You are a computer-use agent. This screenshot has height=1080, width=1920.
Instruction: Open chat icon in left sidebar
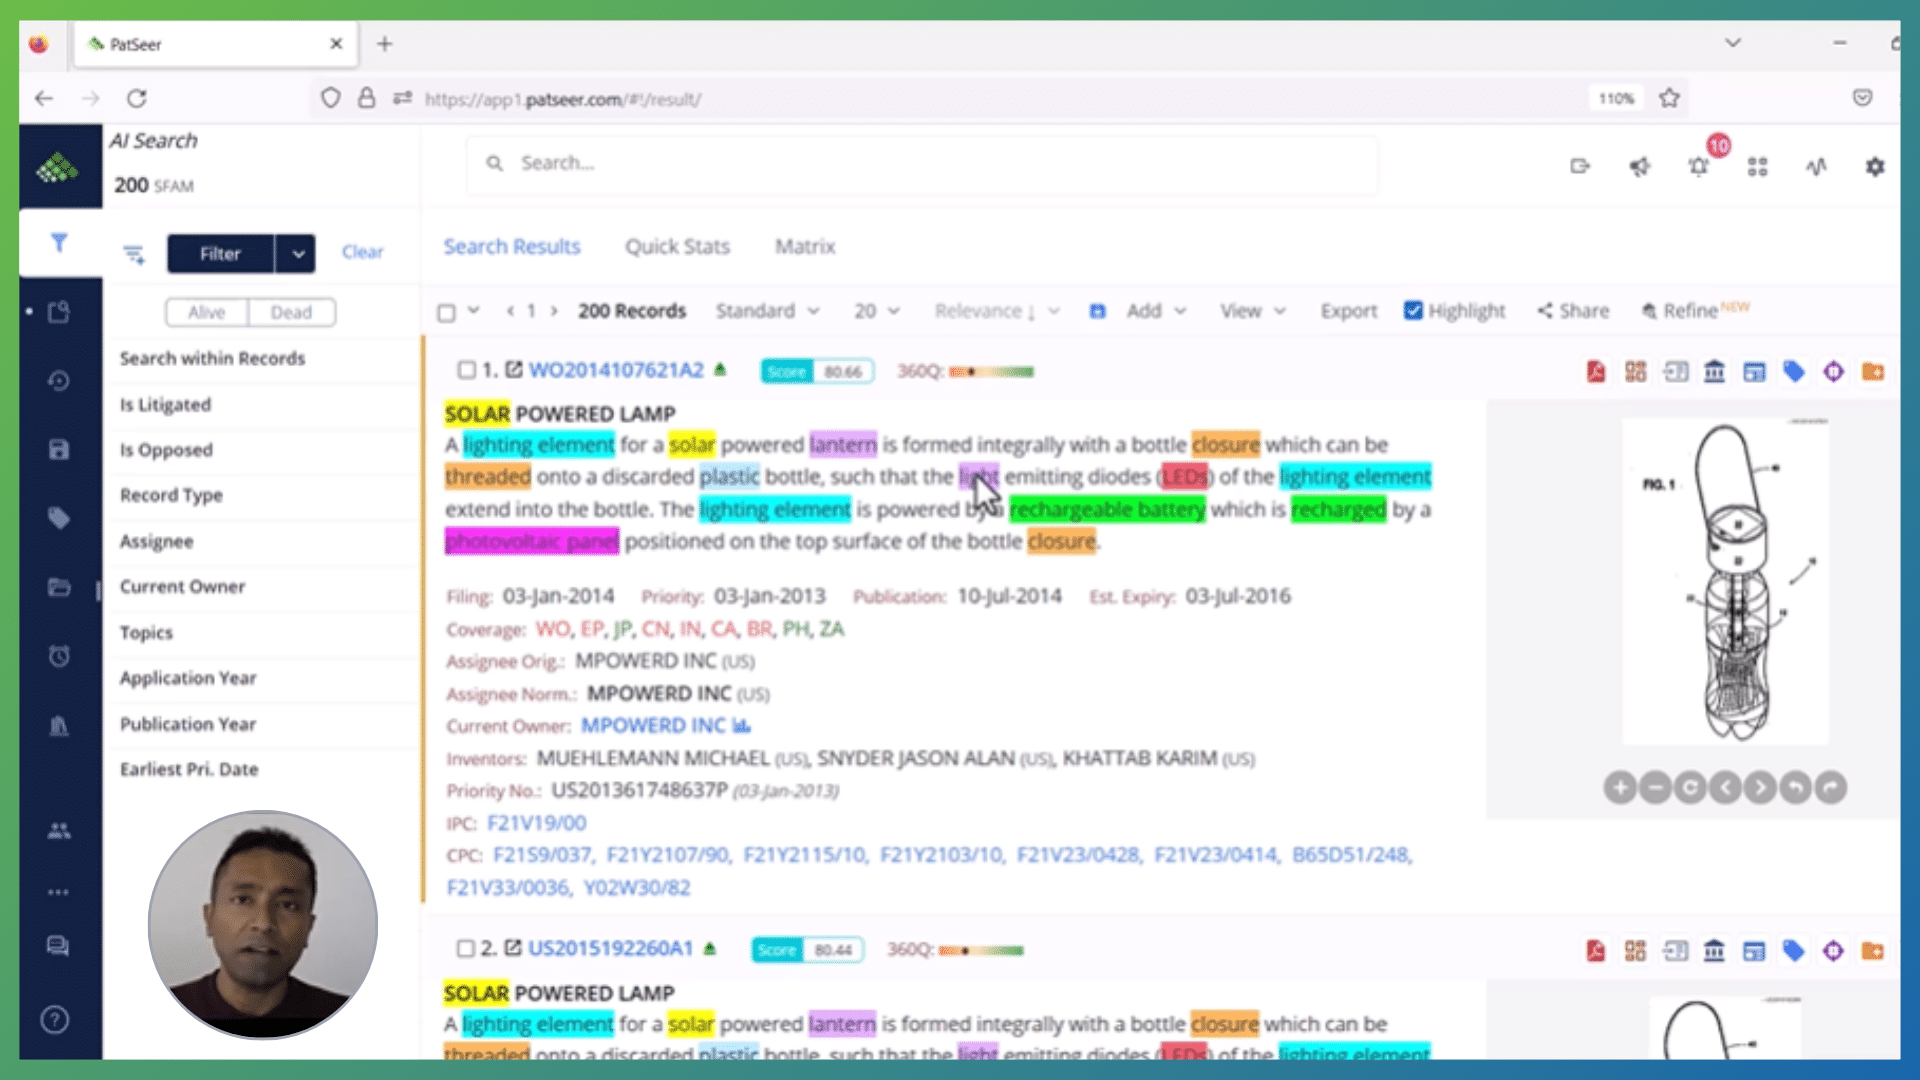pos(58,946)
